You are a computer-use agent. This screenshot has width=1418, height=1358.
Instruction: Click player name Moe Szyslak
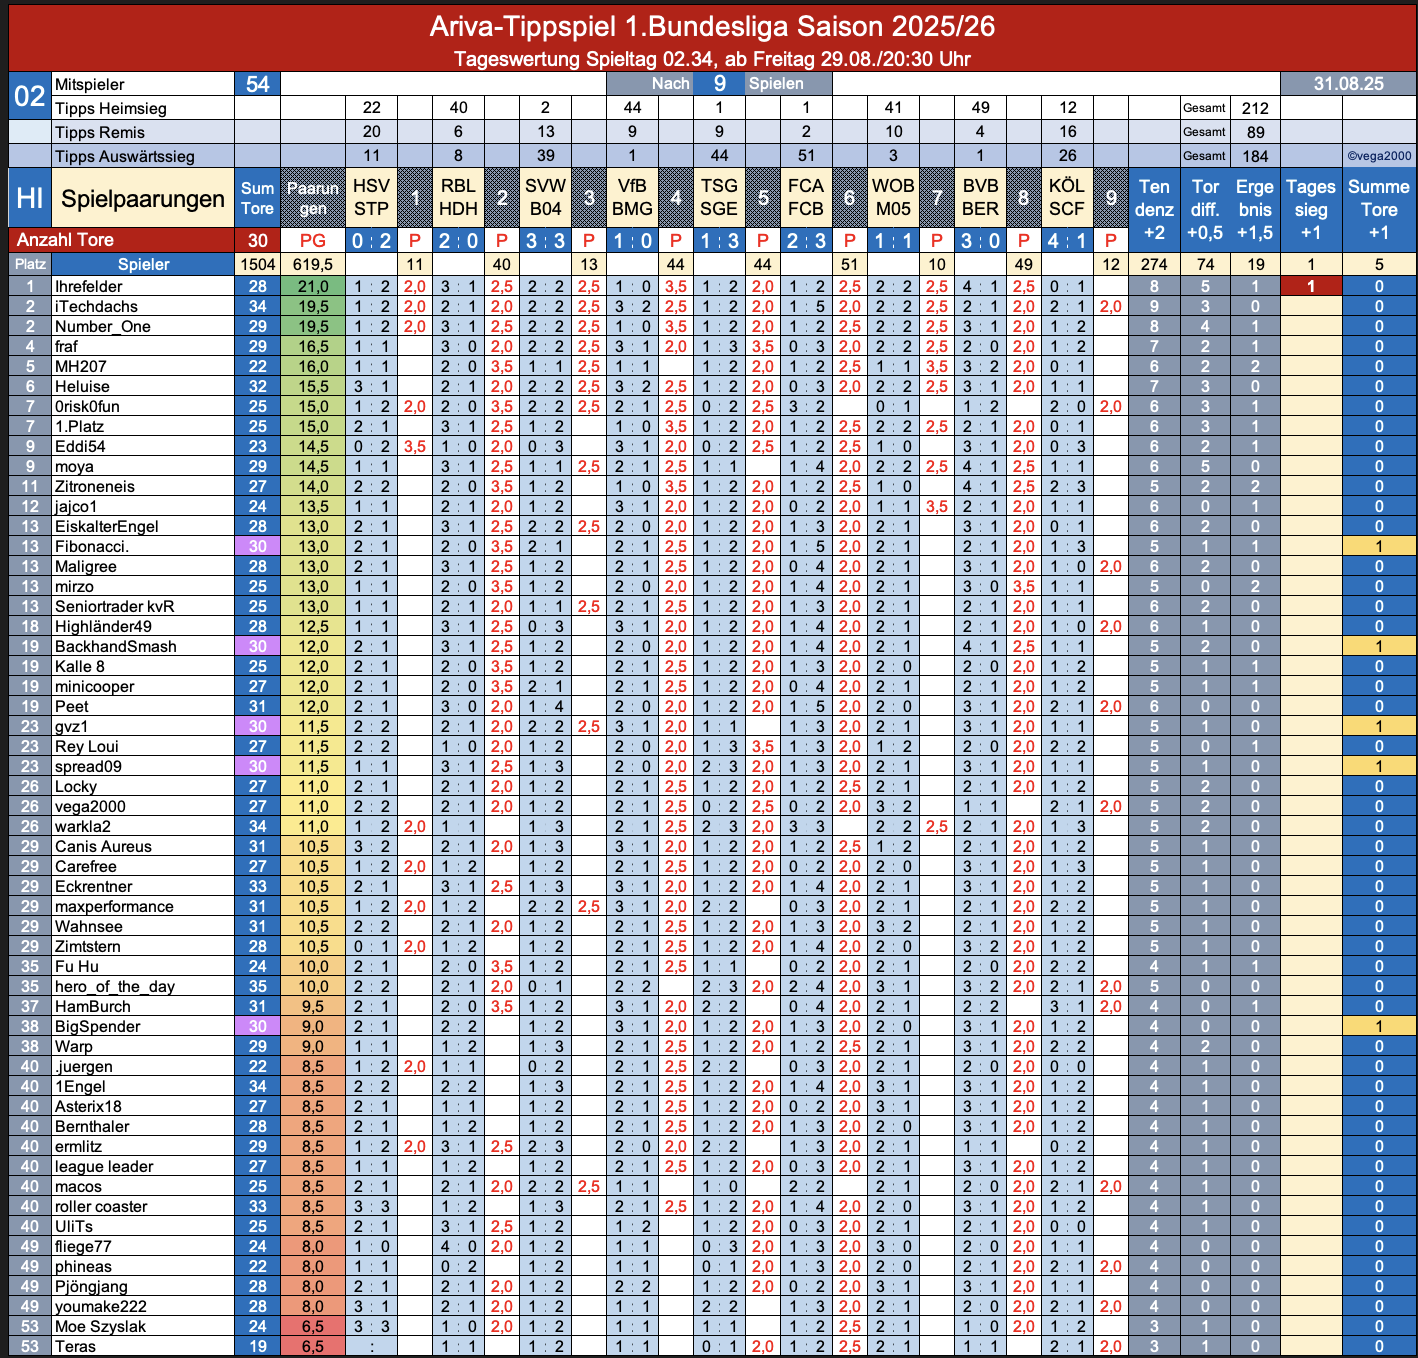(100, 1326)
